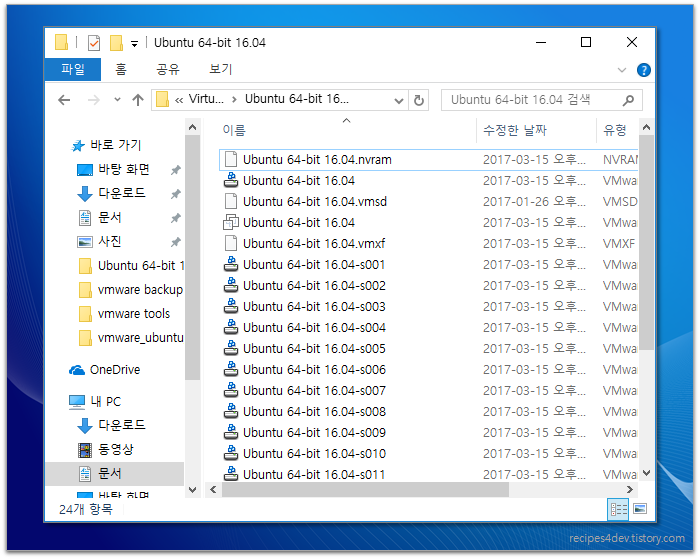The height and width of the screenshot is (560, 700).
Task: Click the disk icon of Ubuntu 64-bit 16.04-s008
Action: (231, 411)
